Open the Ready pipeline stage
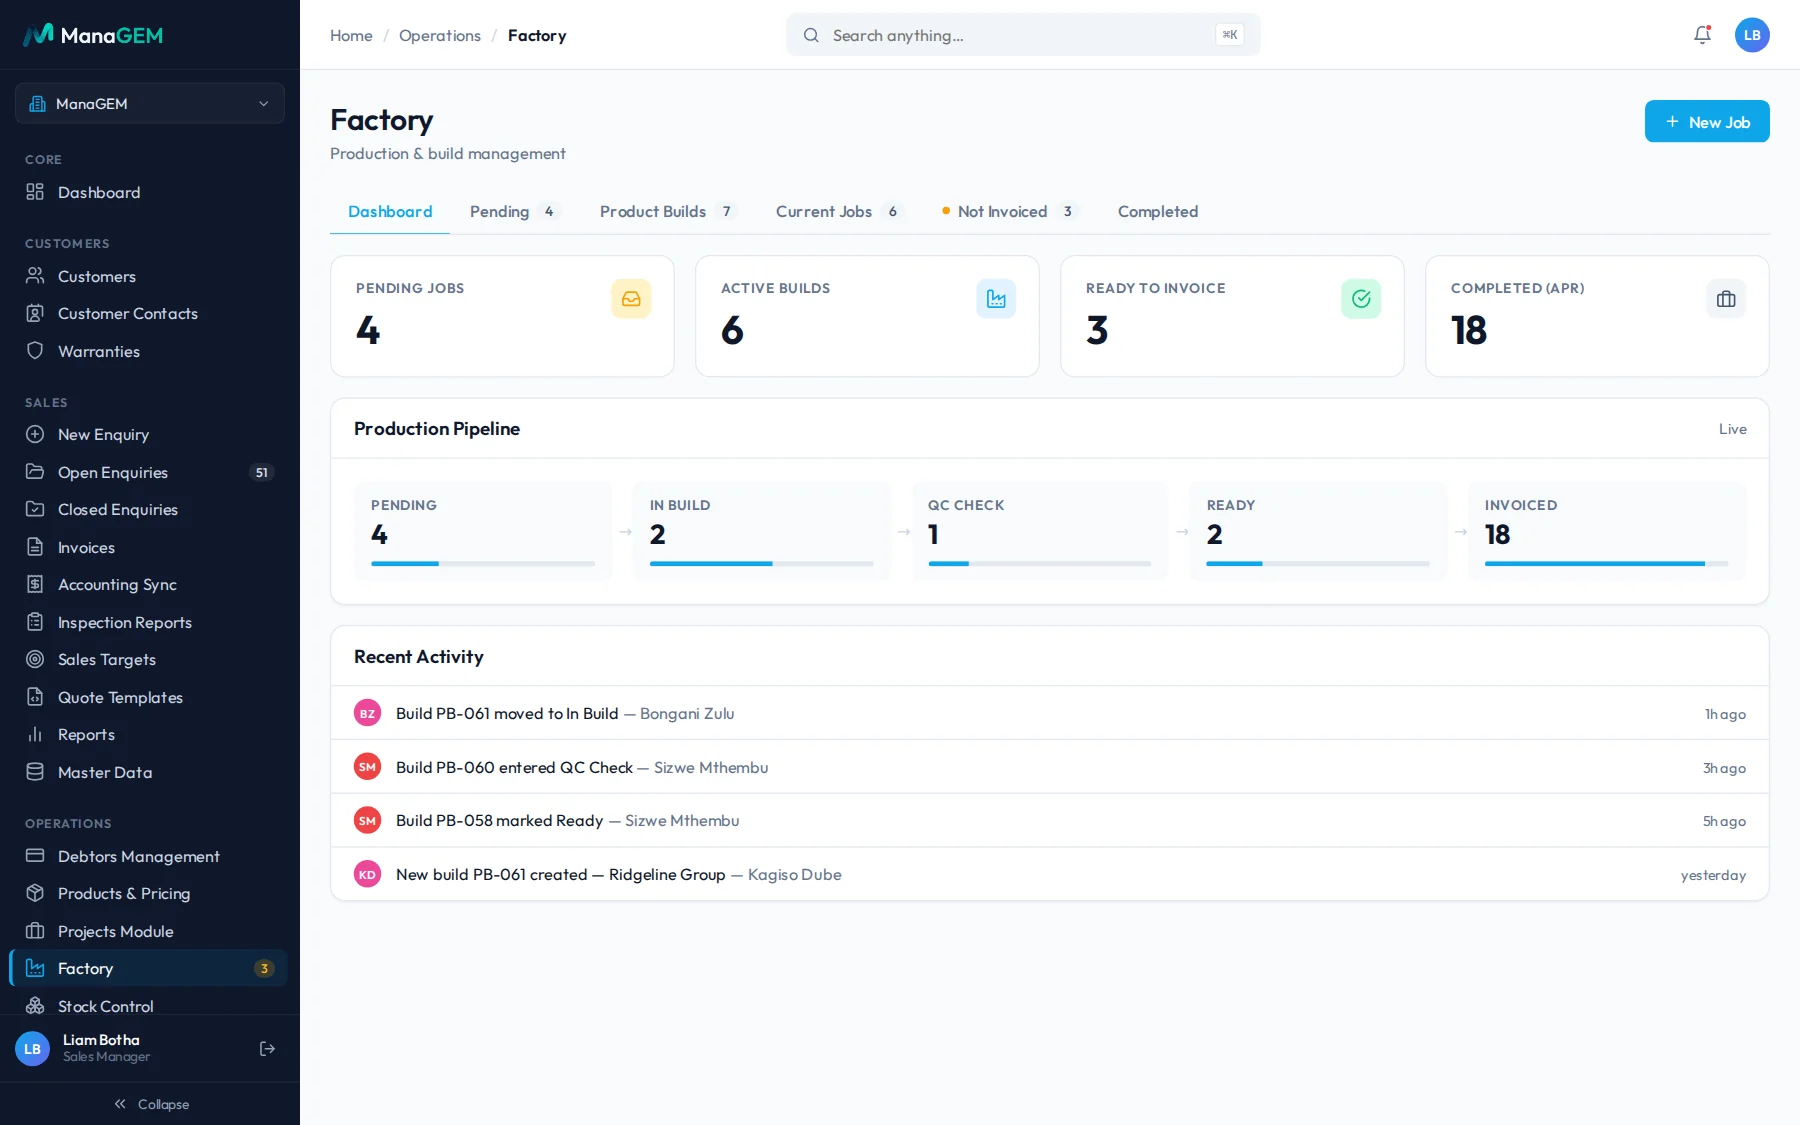Screen dimensions: 1800x1125 [x=1318, y=531]
